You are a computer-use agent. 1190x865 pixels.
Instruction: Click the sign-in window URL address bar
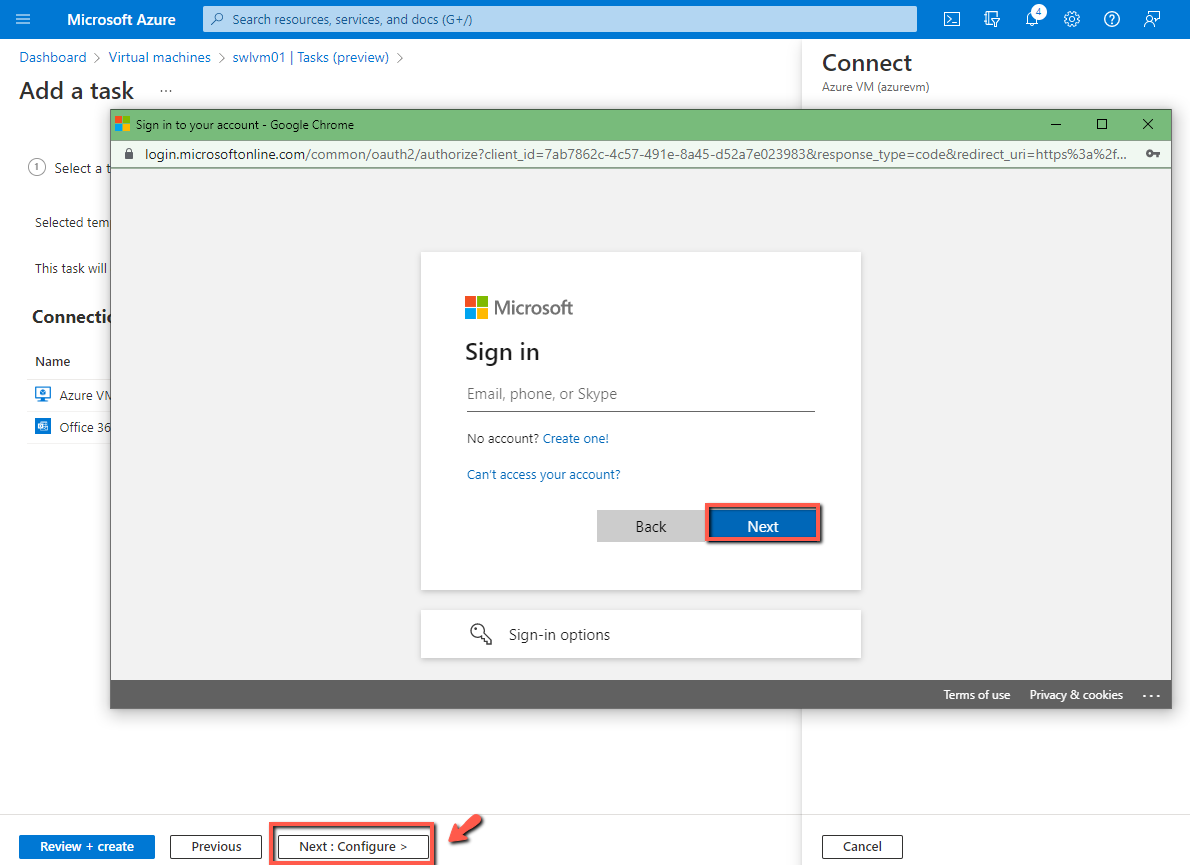click(x=635, y=154)
